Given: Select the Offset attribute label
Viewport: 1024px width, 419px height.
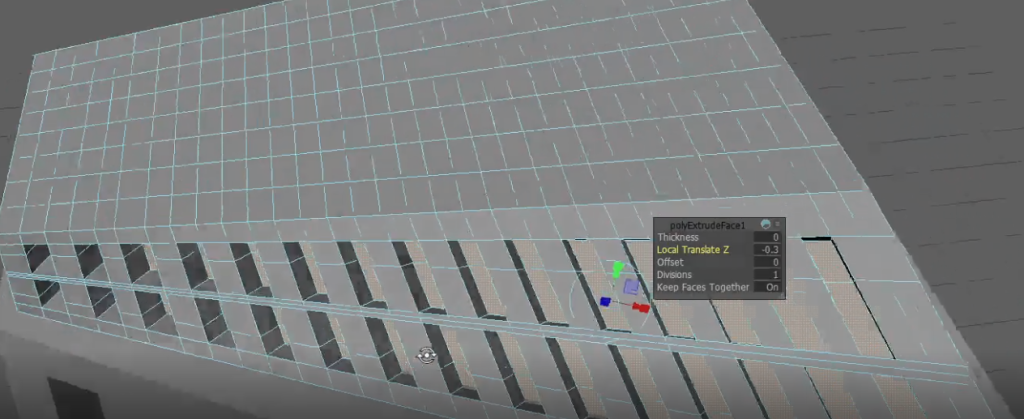Looking at the screenshot, I should tap(670, 262).
